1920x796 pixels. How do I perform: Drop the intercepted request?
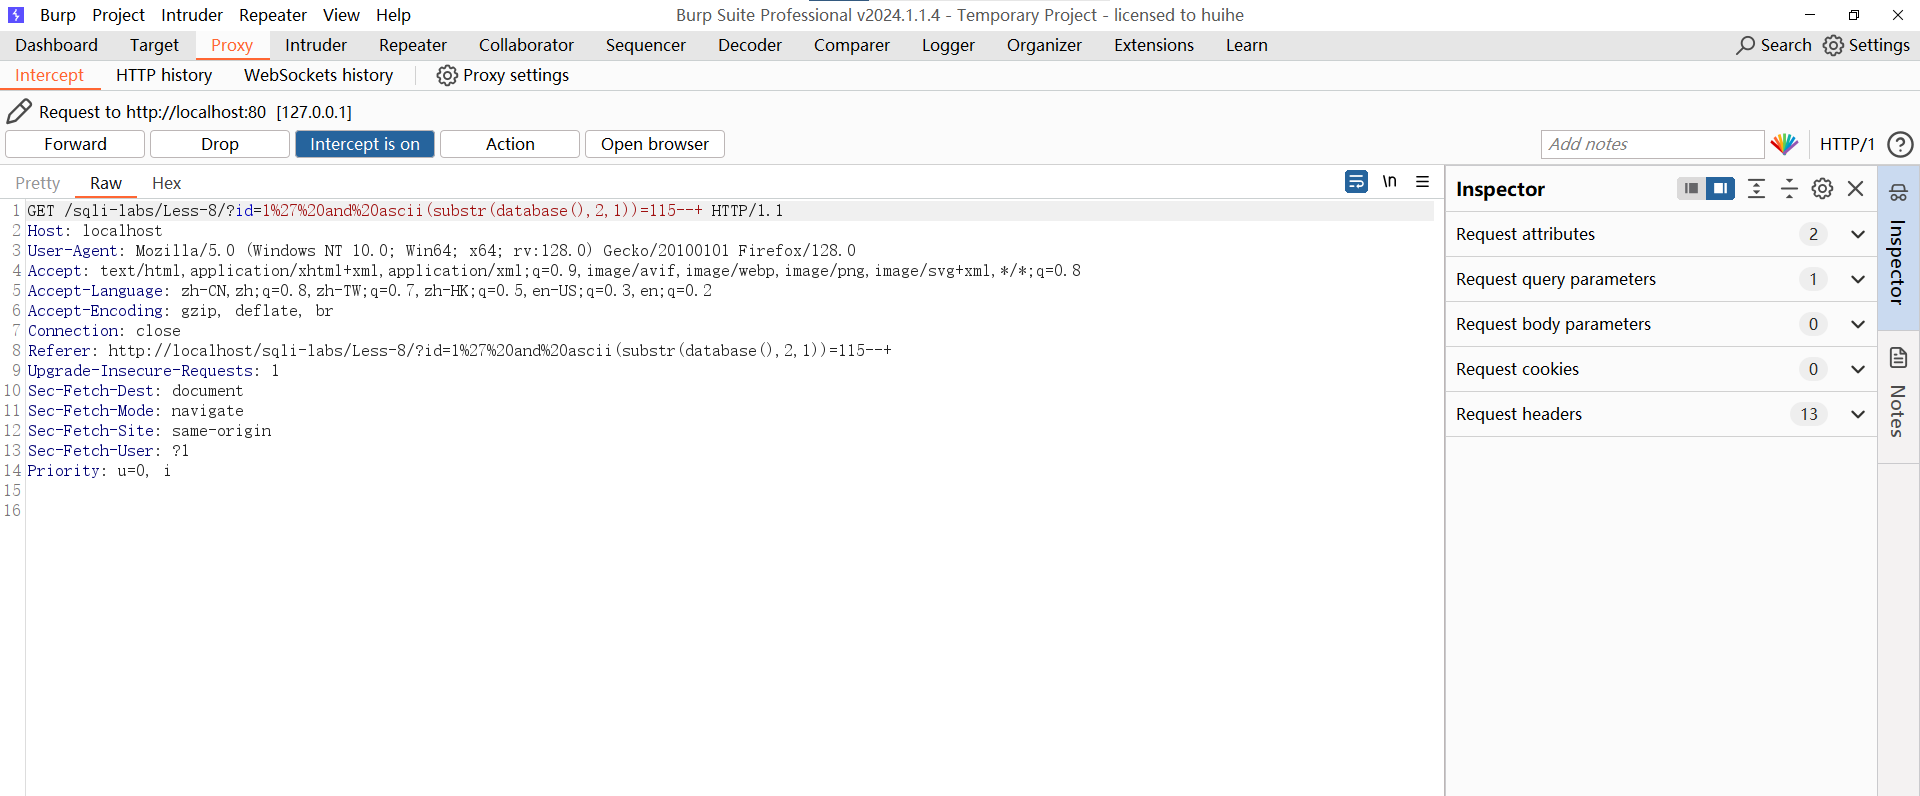(220, 144)
